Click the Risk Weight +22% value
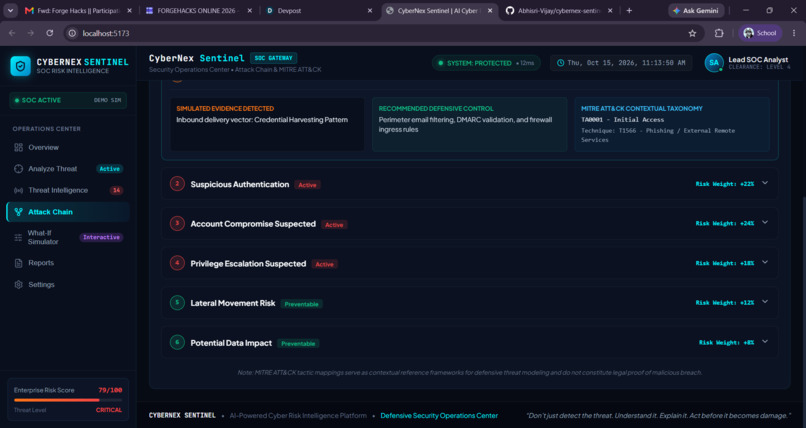The width and height of the screenshot is (806, 428). pyautogui.click(x=725, y=184)
